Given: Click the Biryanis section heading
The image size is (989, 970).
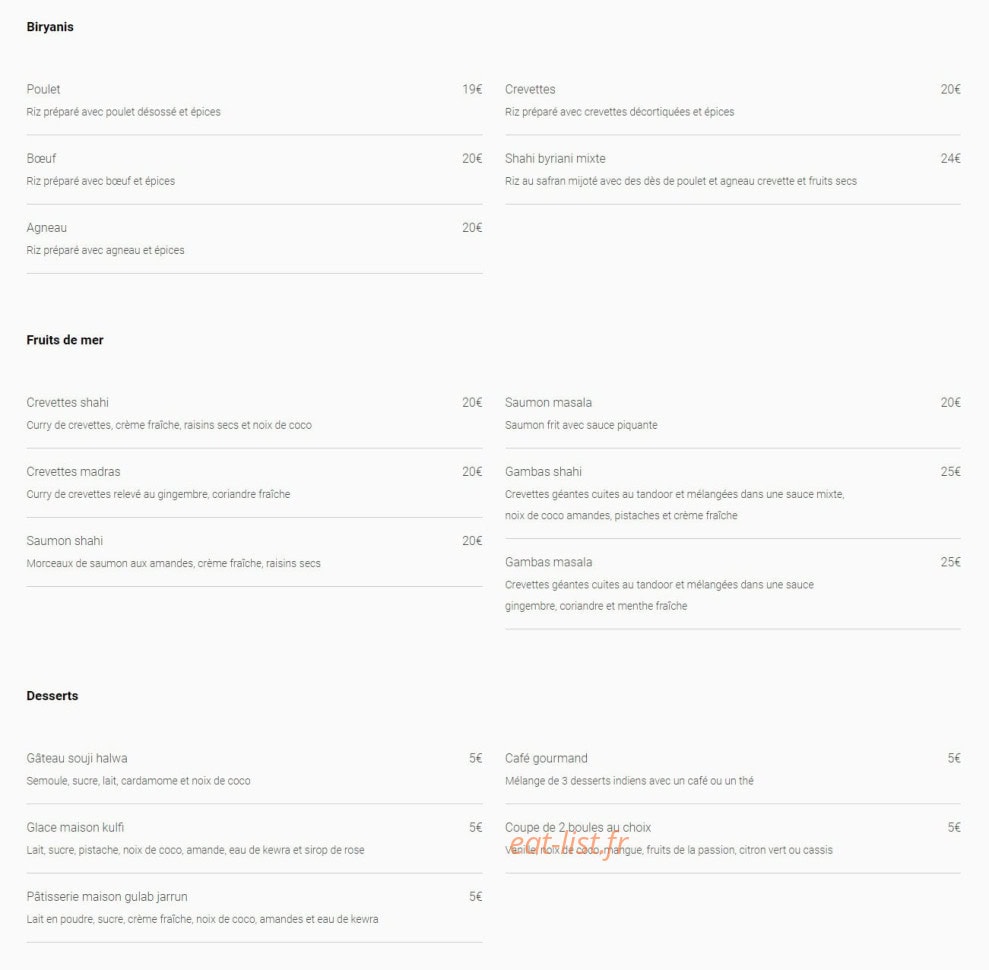Looking at the screenshot, I should (50, 26).
